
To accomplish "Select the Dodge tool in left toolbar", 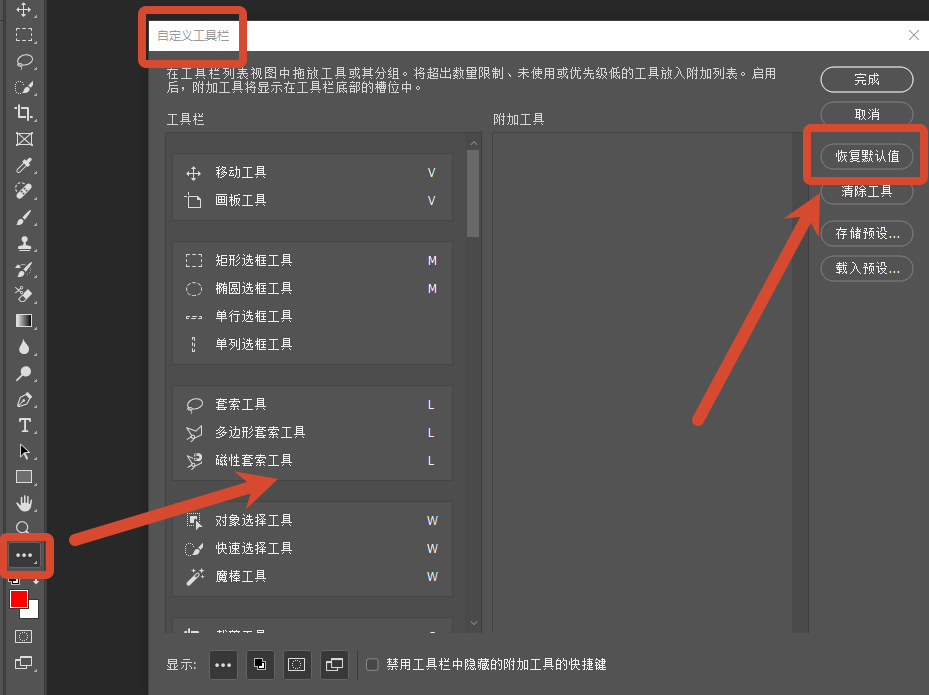I will (x=24, y=373).
